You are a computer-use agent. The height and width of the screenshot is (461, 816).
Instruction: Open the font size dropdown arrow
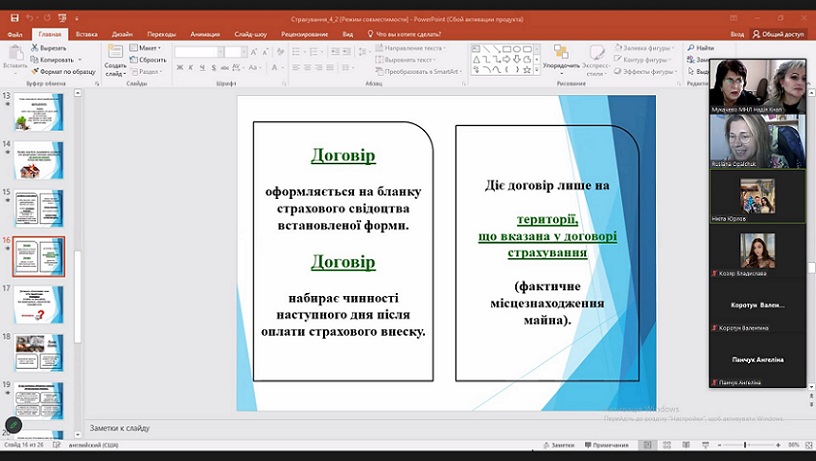(244, 52)
